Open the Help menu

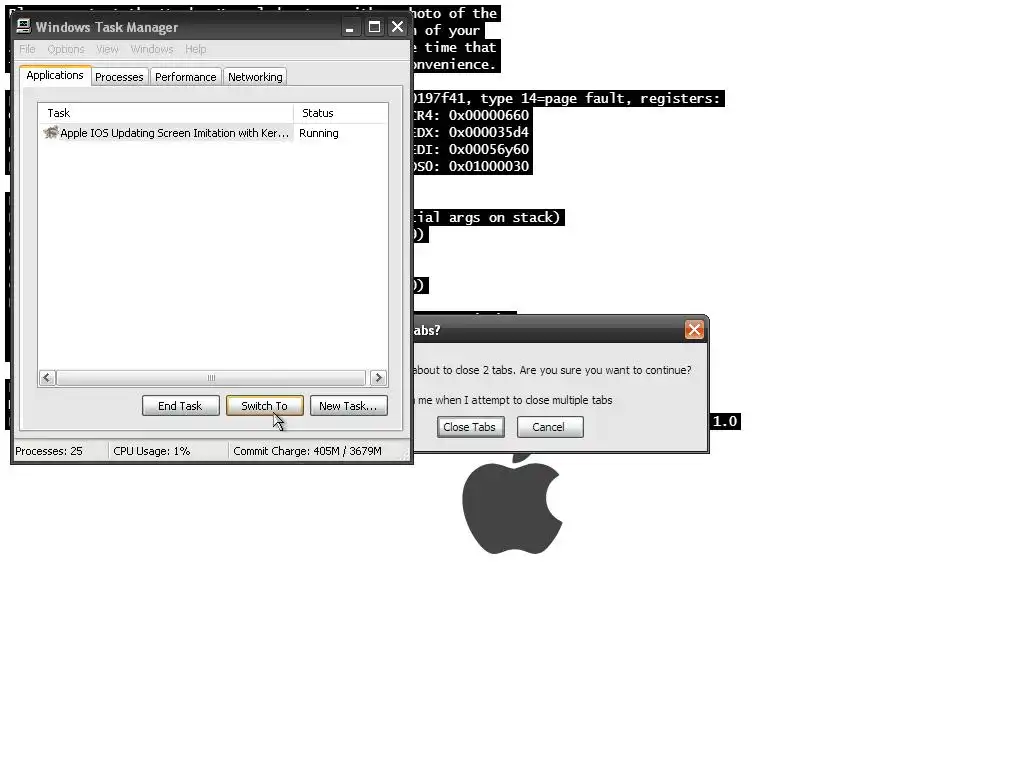195,49
